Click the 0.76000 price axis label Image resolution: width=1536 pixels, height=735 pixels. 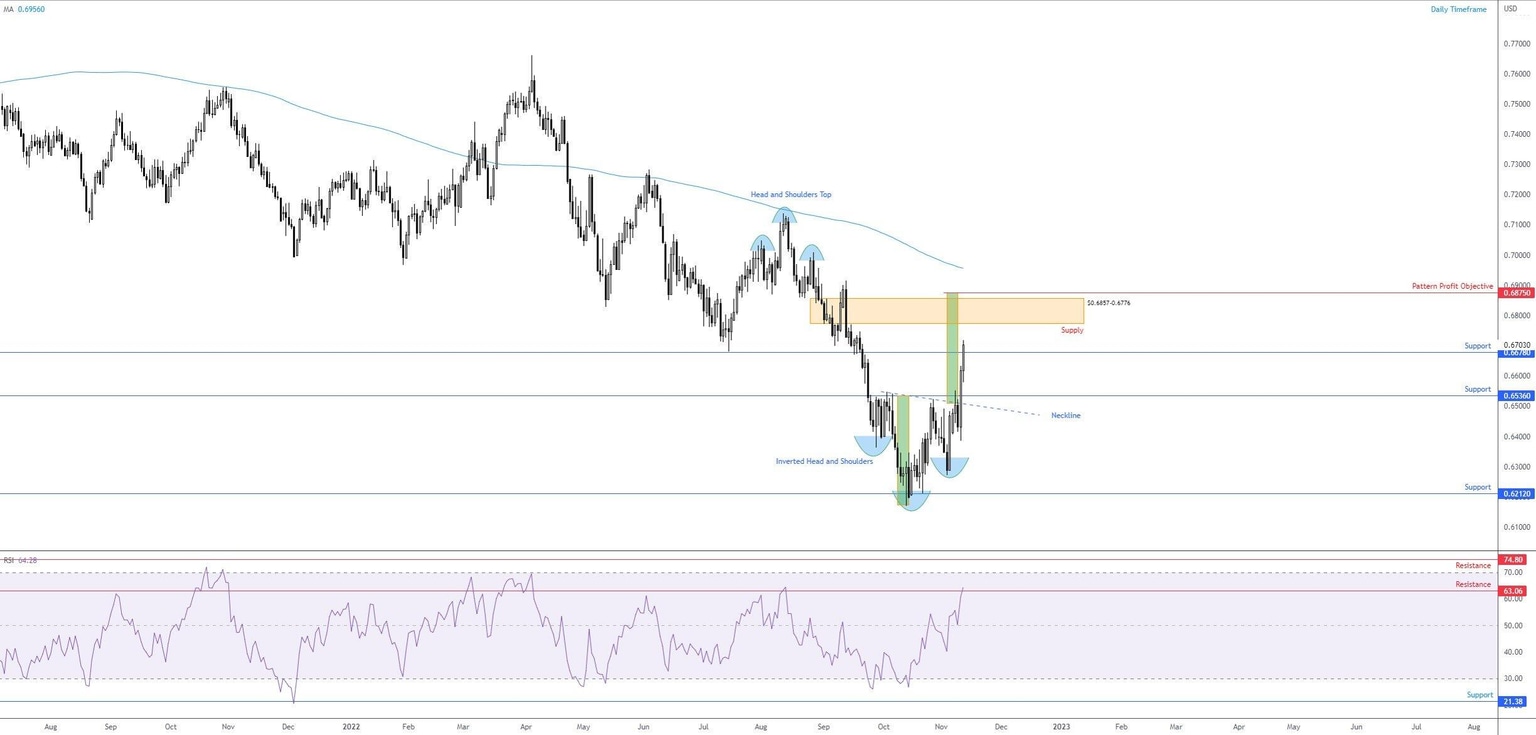click(1518, 74)
